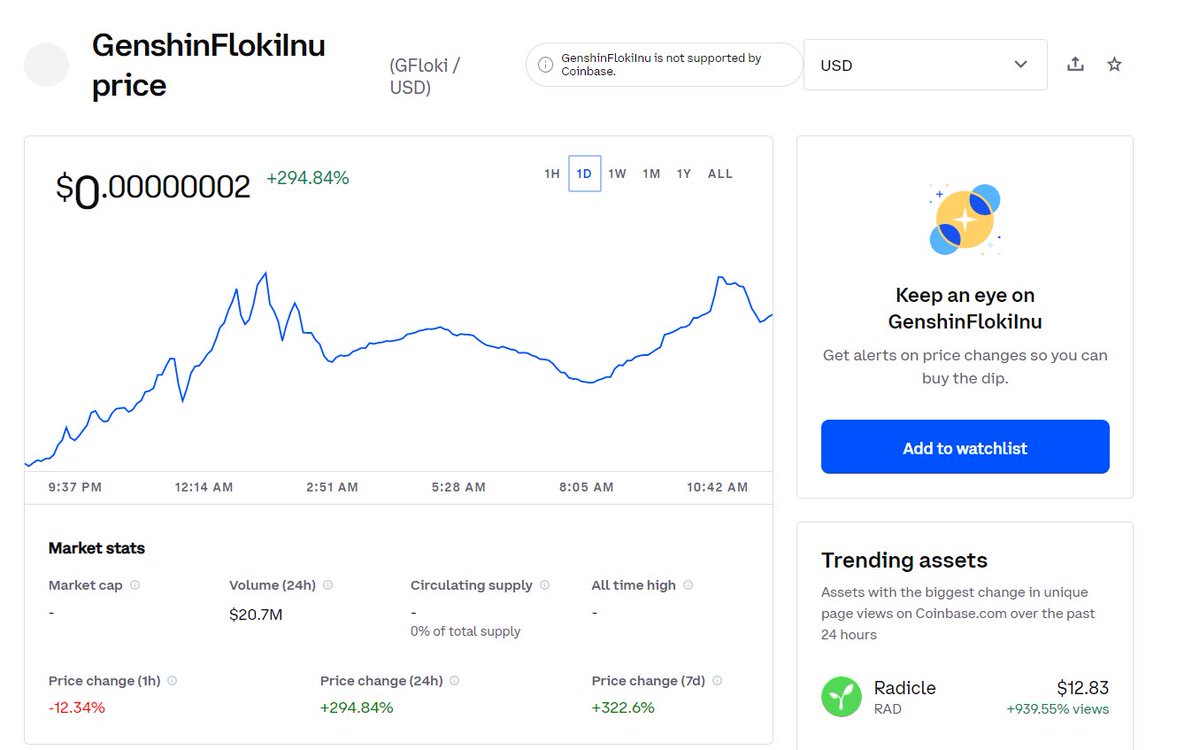The height and width of the screenshot is (750, 1200).
Task: Switch chart to 1W range
Action: (617, 174)
